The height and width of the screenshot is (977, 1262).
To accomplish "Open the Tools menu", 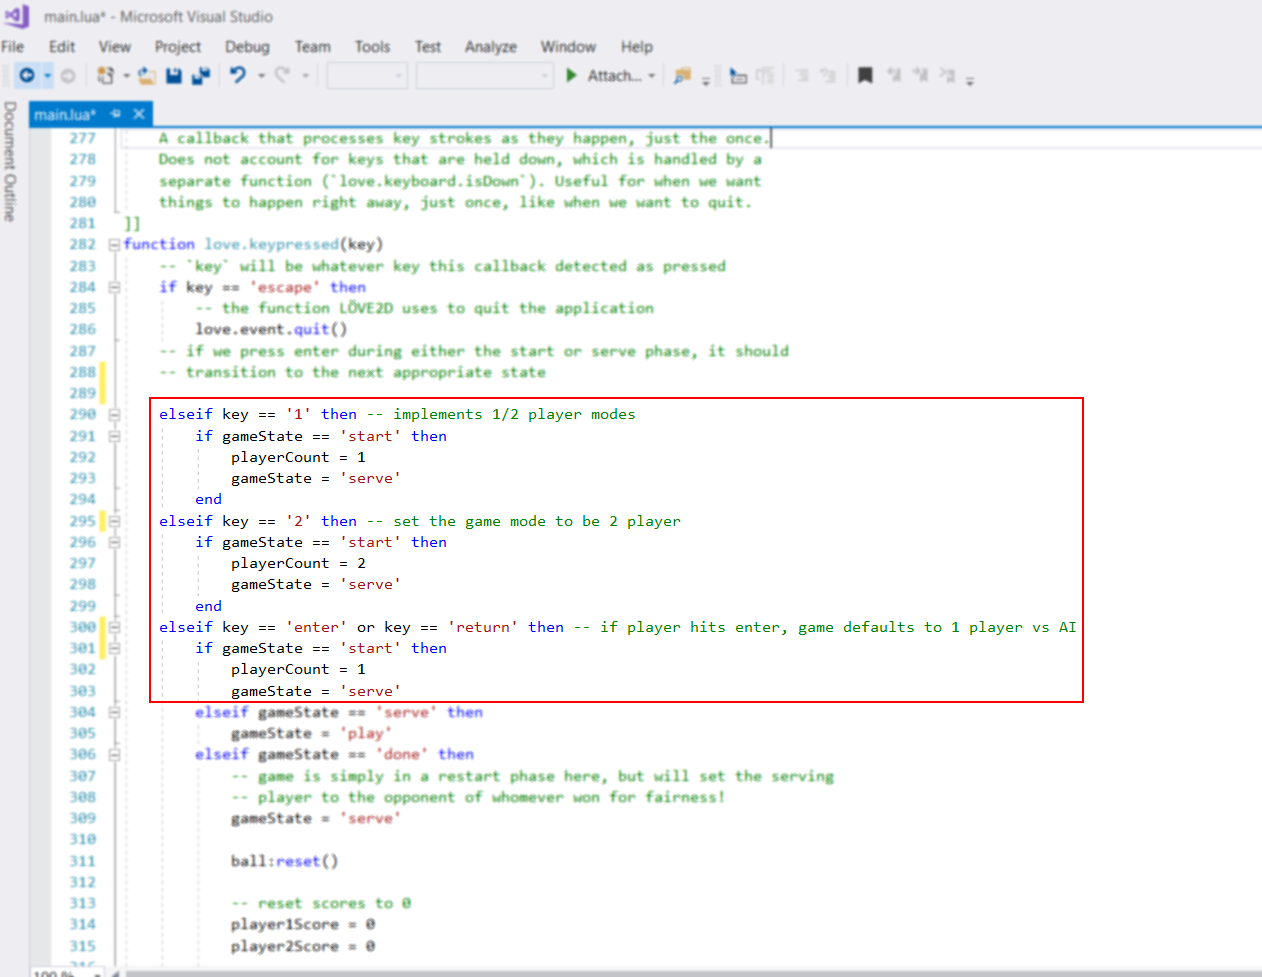I will coord(373,46).
